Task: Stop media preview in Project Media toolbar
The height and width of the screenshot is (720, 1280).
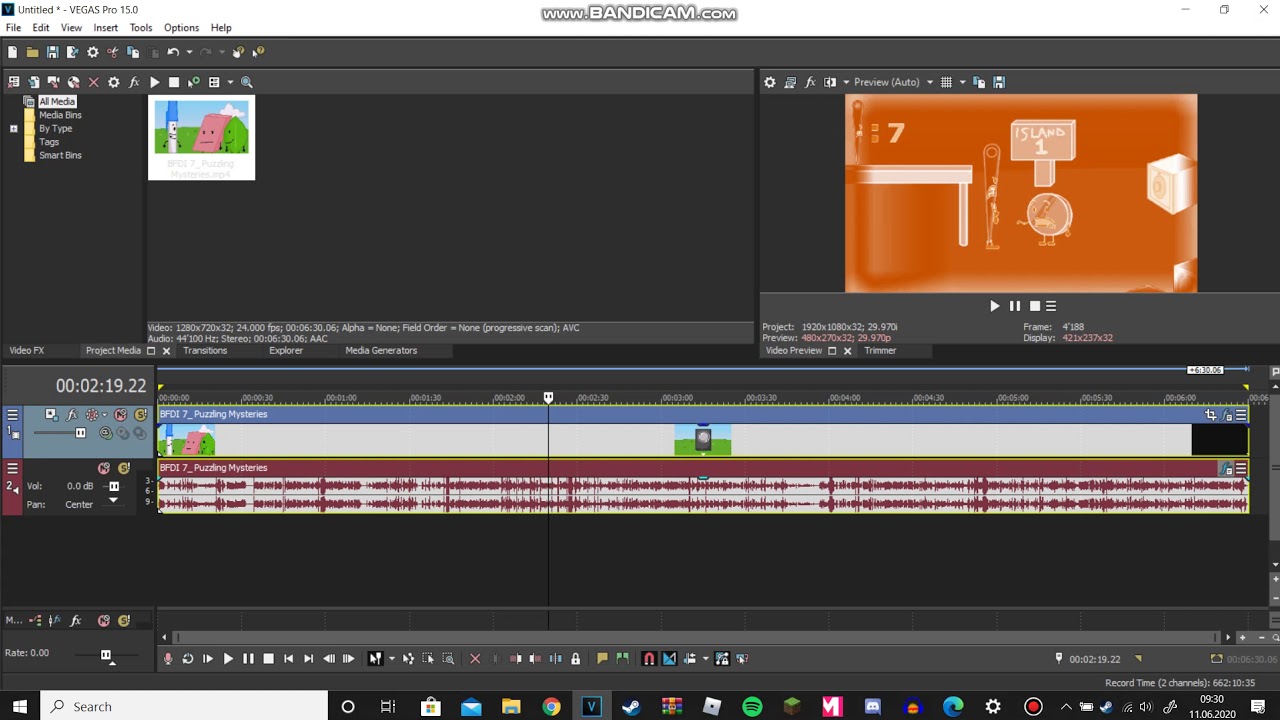Action: coord(174,82)
